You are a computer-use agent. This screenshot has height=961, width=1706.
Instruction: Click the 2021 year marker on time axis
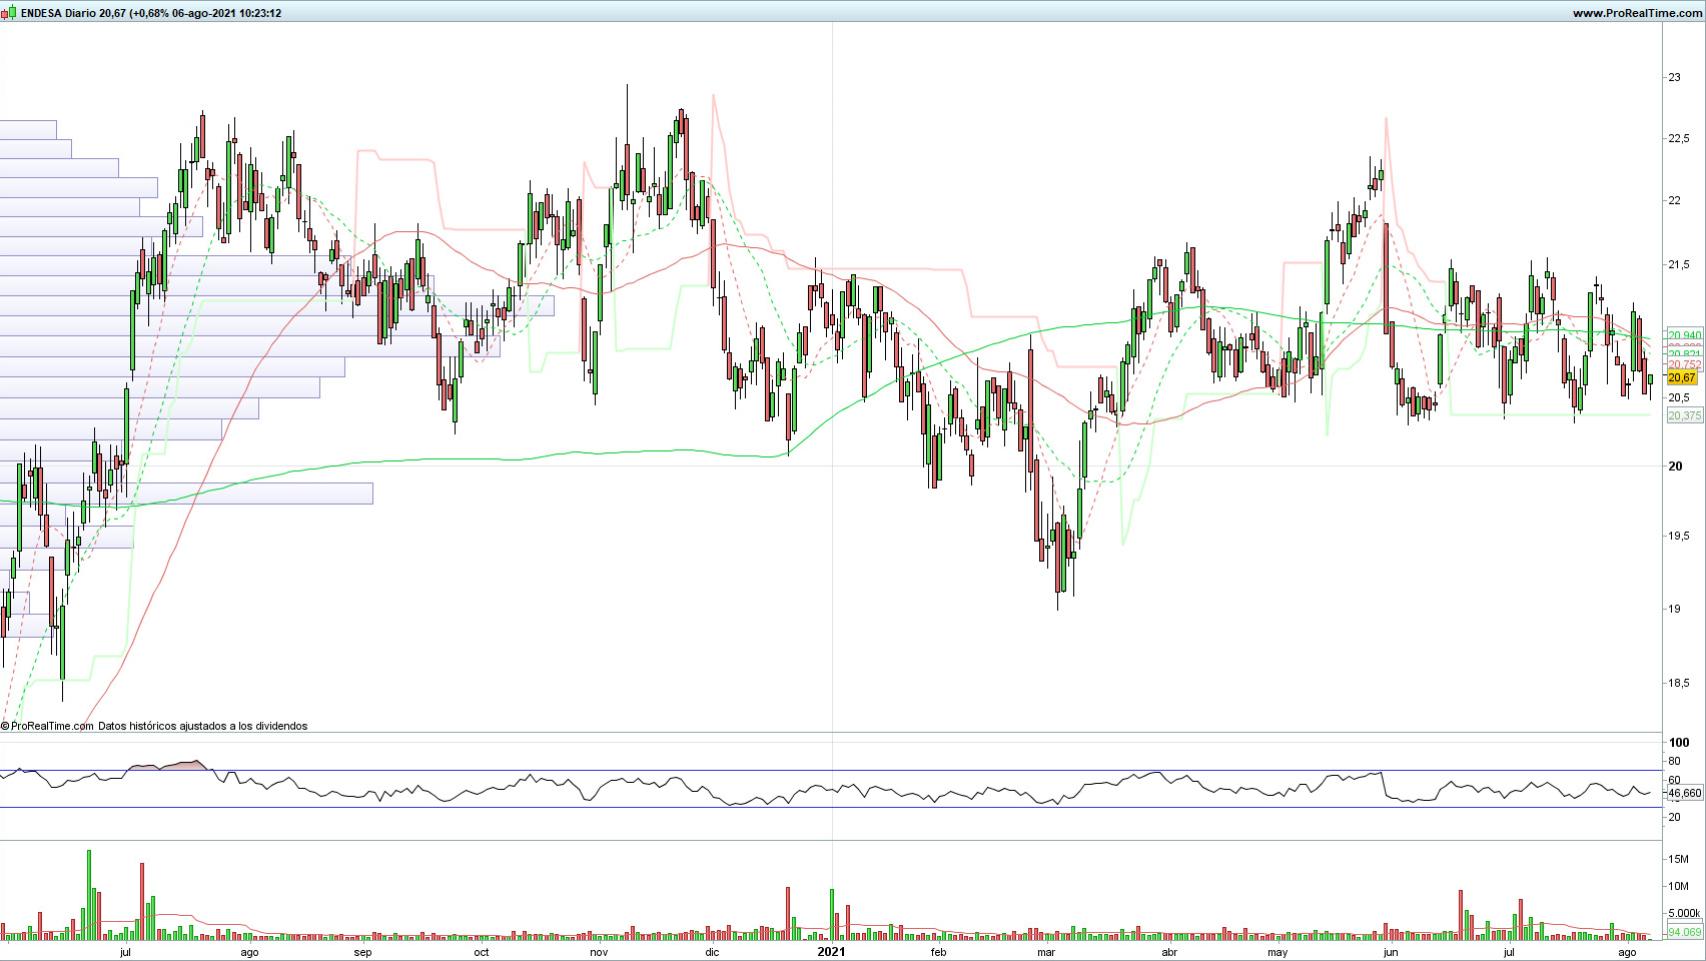[x=831, y=952]
